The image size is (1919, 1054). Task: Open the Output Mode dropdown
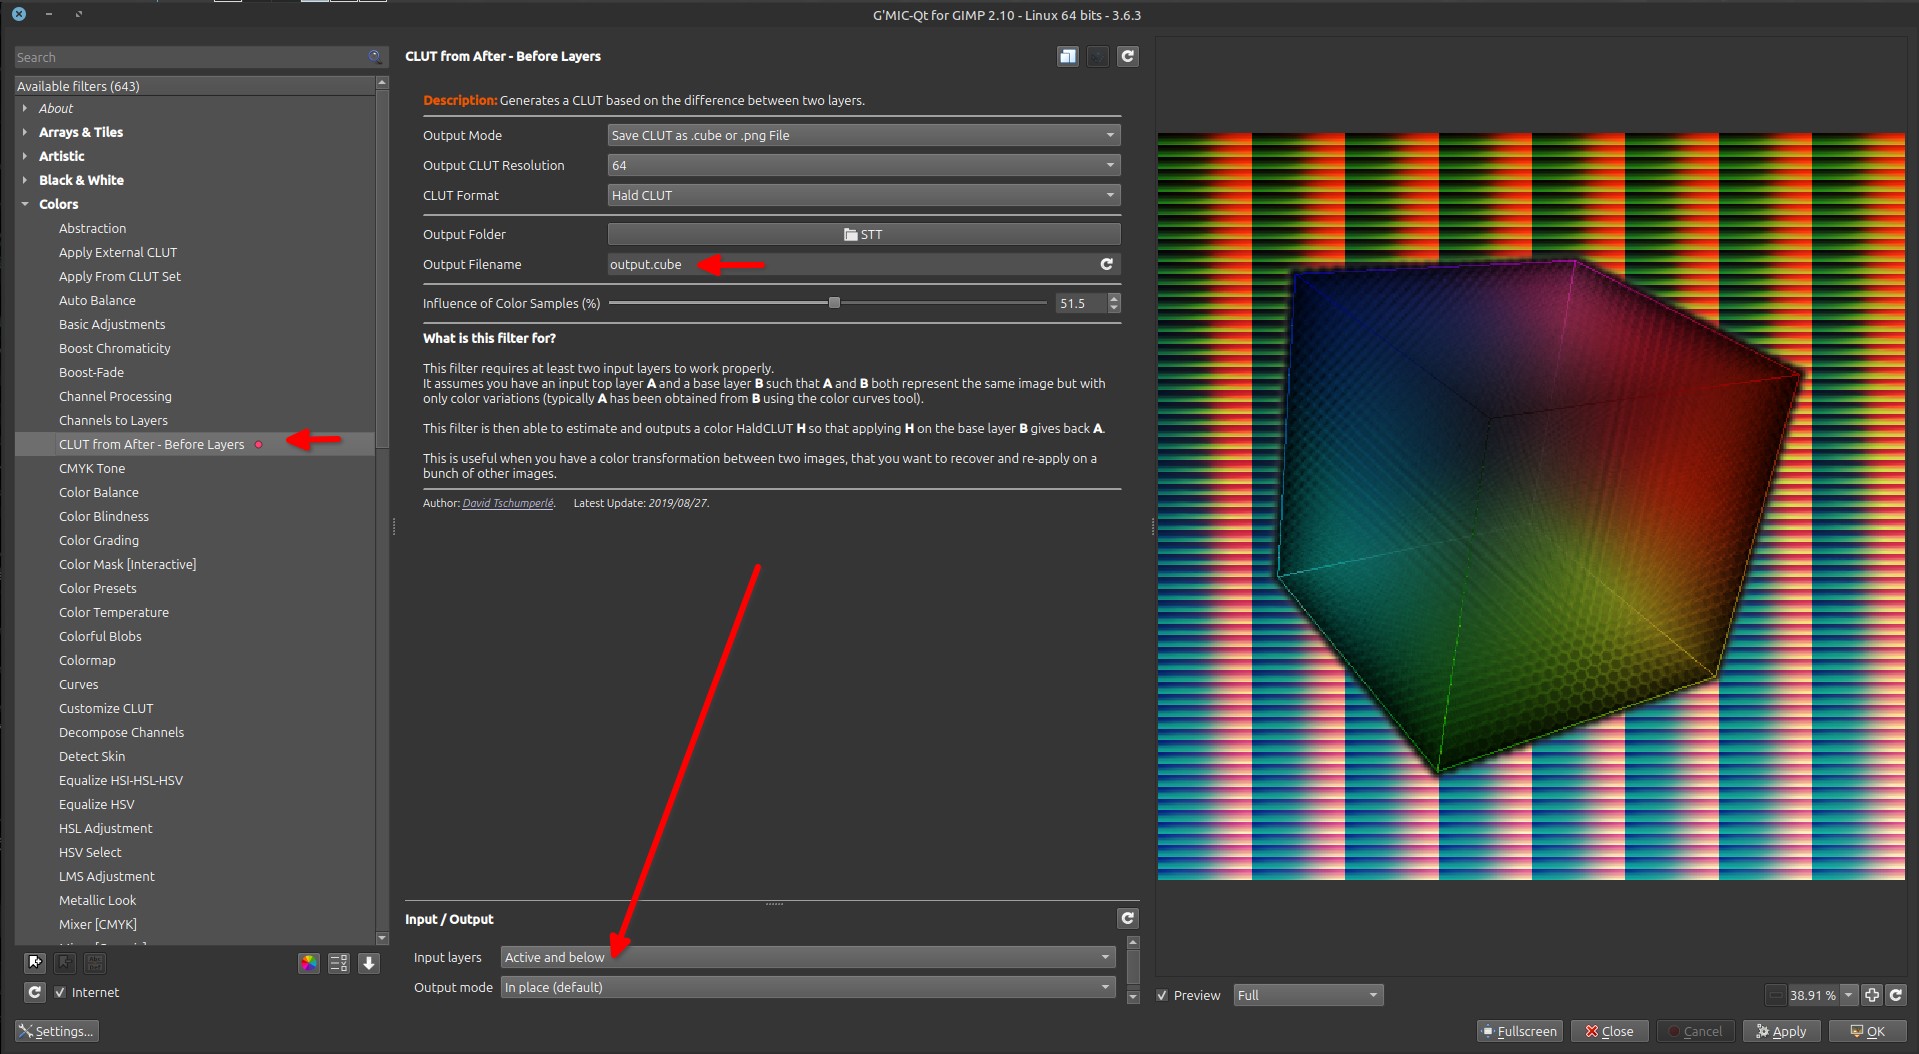863,136
